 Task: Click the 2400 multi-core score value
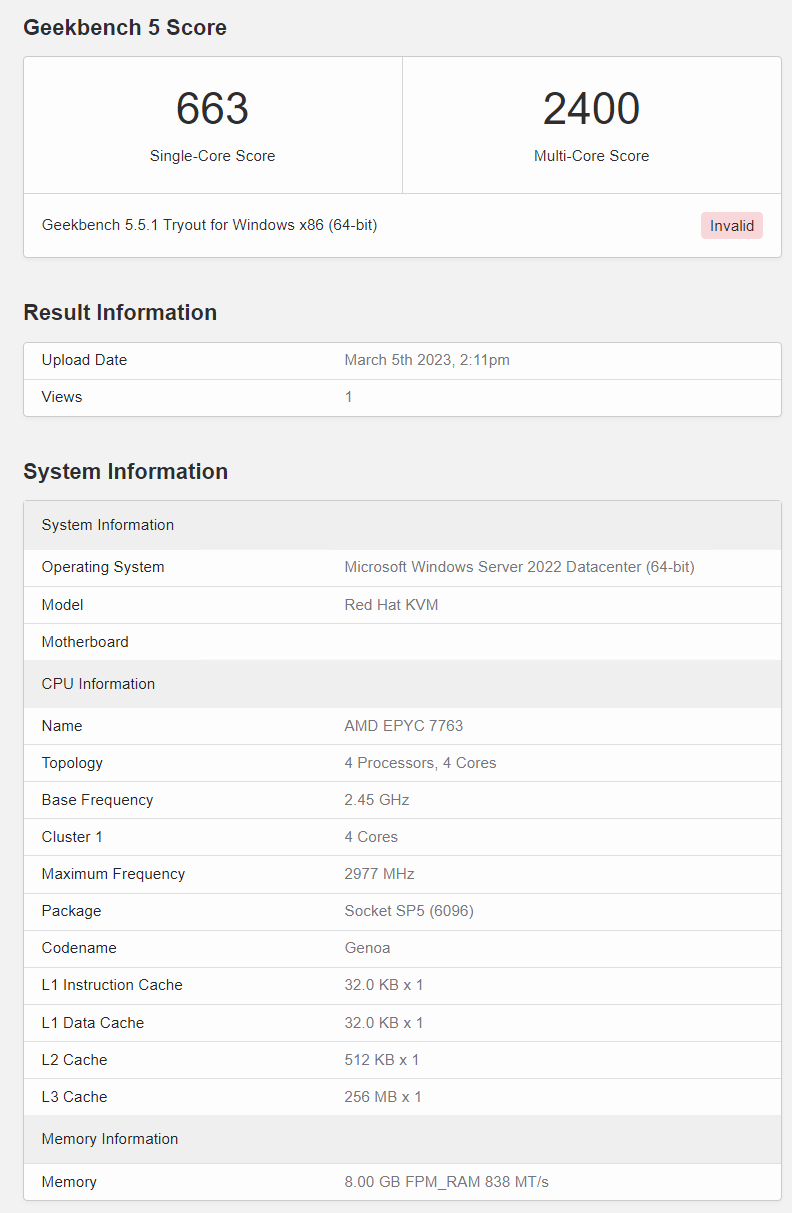[x=591, y=109]
